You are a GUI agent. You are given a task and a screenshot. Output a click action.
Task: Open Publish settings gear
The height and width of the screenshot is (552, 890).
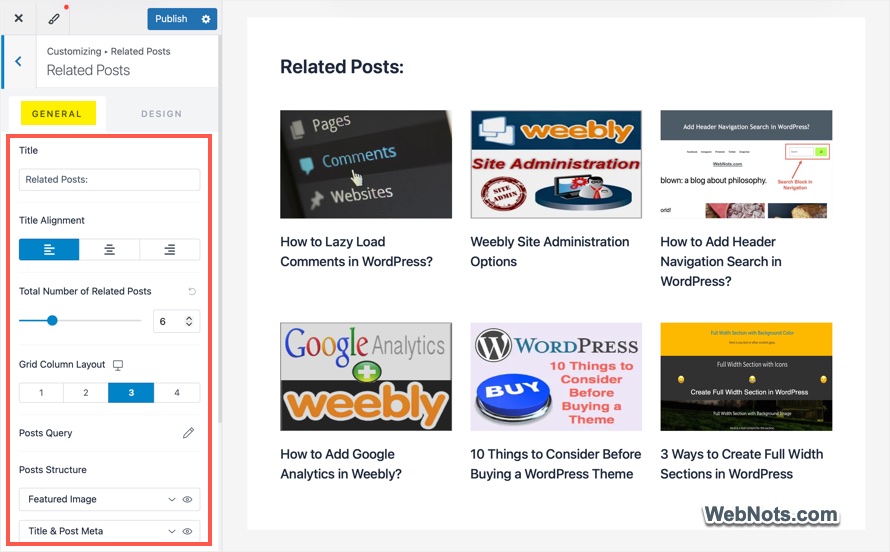tap(205, 19)
